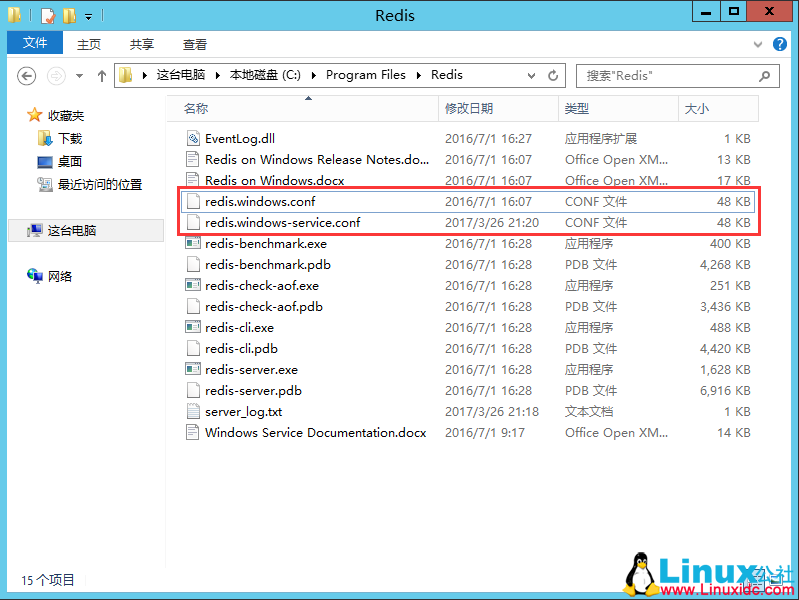The height and width of the screenshot is (600, 799).
Task: Click the magnifier icon in search box
Action: click(764, 75)
